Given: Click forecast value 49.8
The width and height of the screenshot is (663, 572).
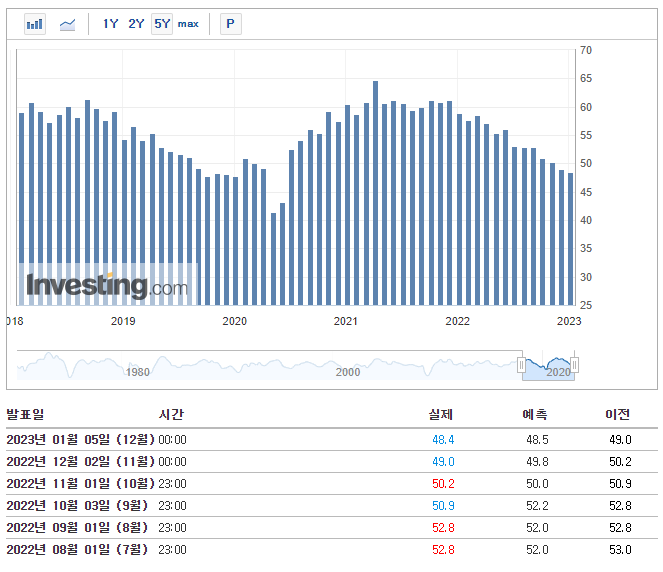Looking at the screenshot, I should (537, 462).
